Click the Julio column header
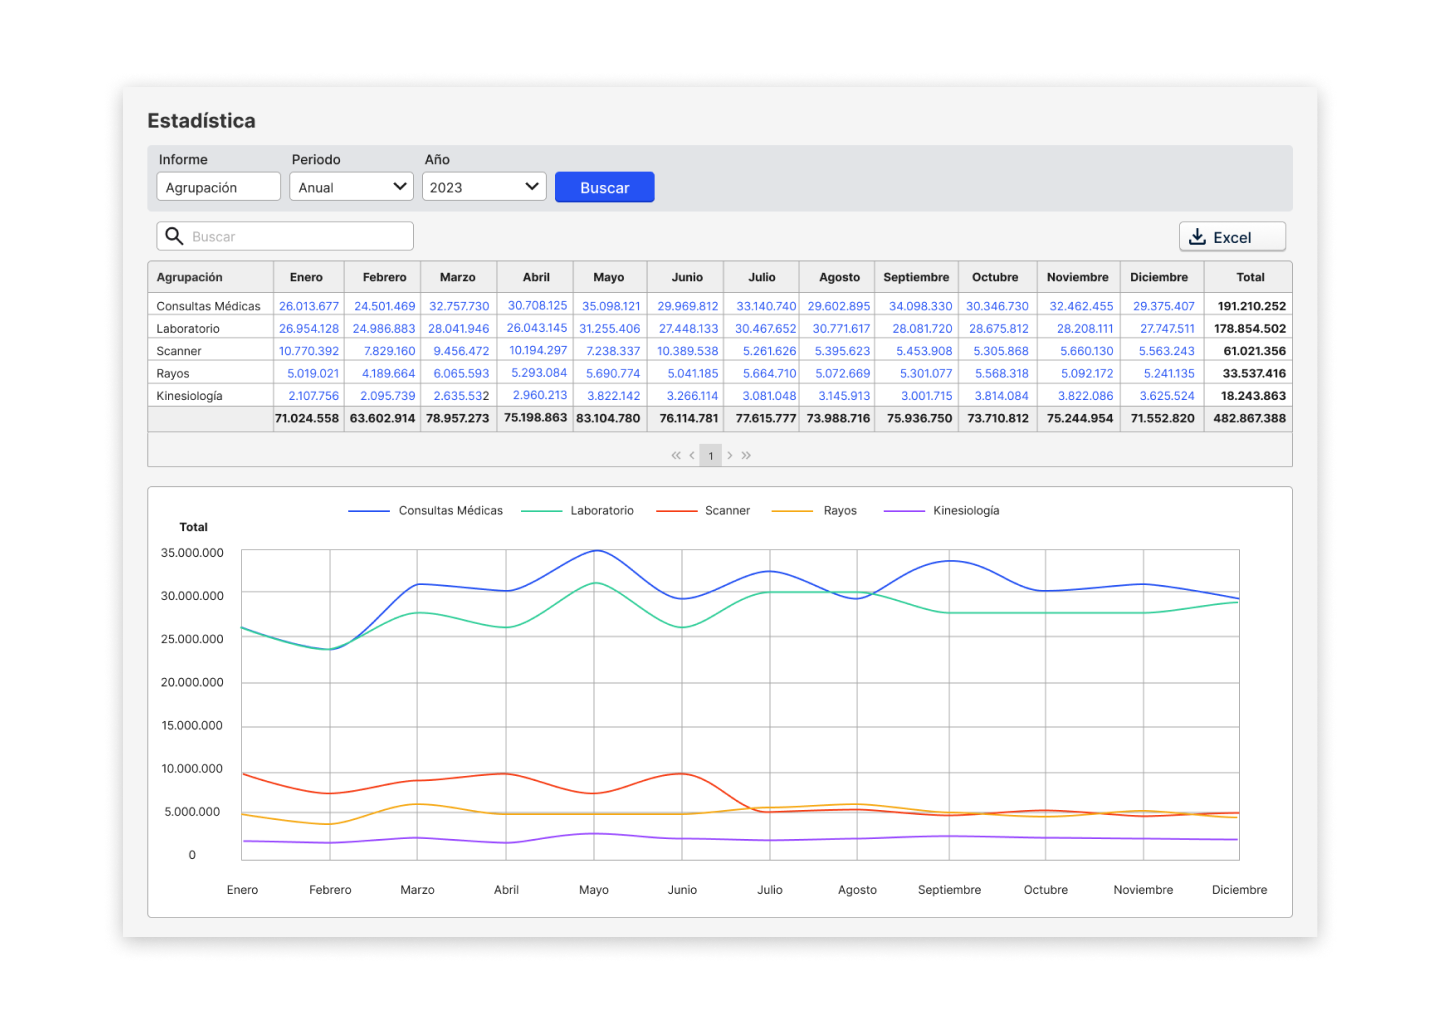 click(x=762, y=277)
